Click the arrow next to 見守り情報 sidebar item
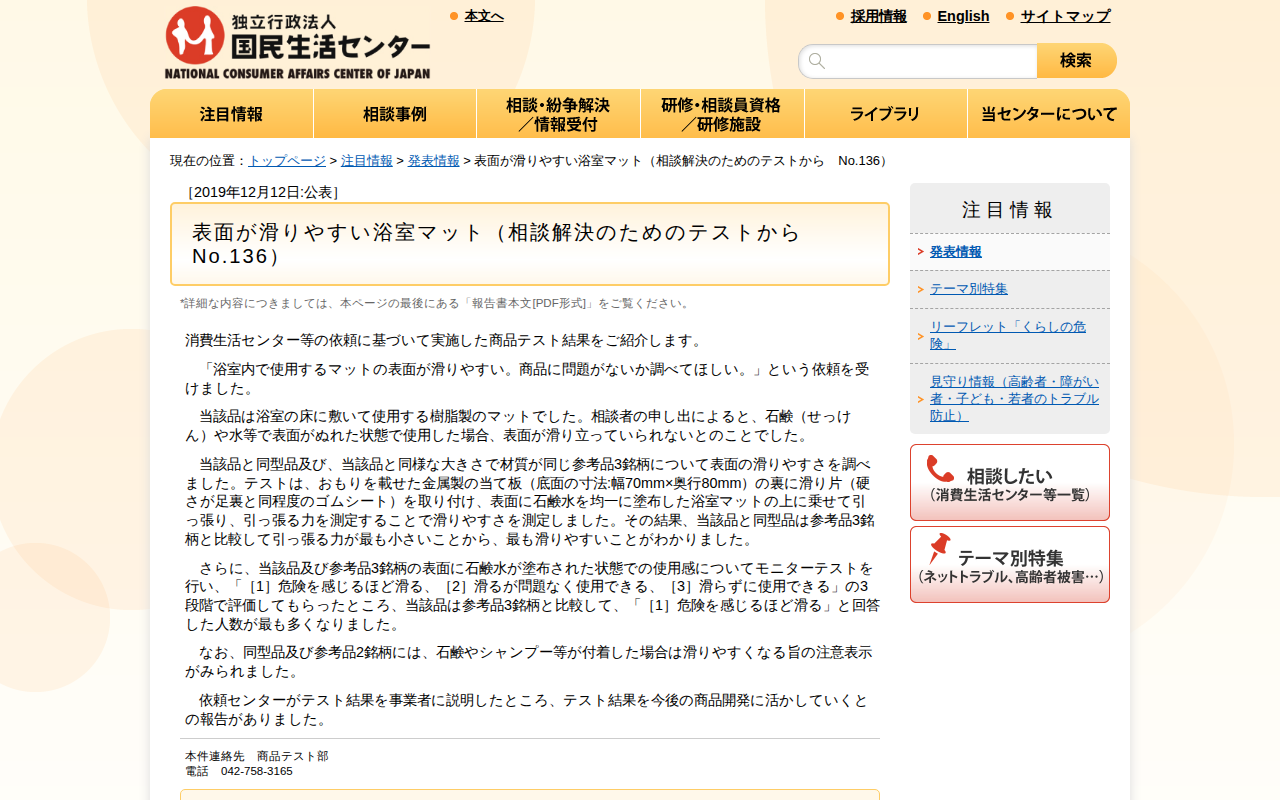This screenshot has width=1280, height=800. point(920,399)
